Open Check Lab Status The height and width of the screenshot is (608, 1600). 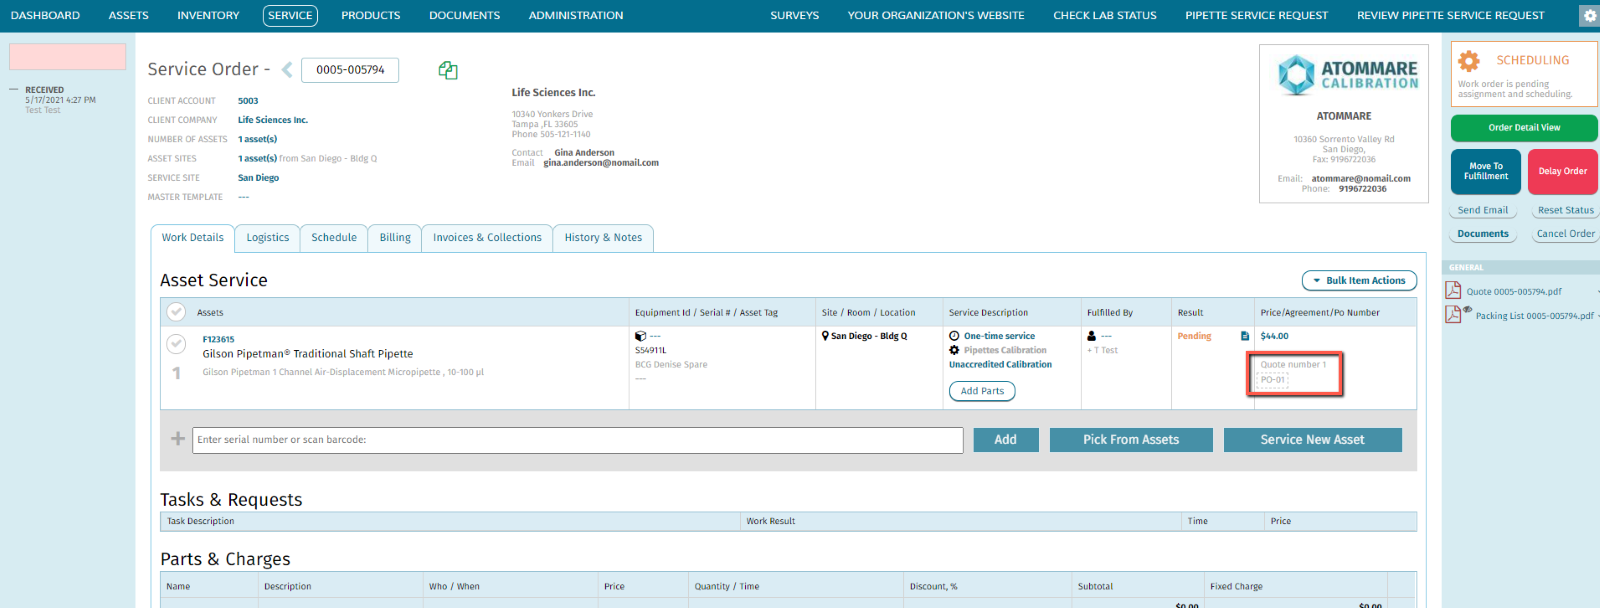point(1105,15)
